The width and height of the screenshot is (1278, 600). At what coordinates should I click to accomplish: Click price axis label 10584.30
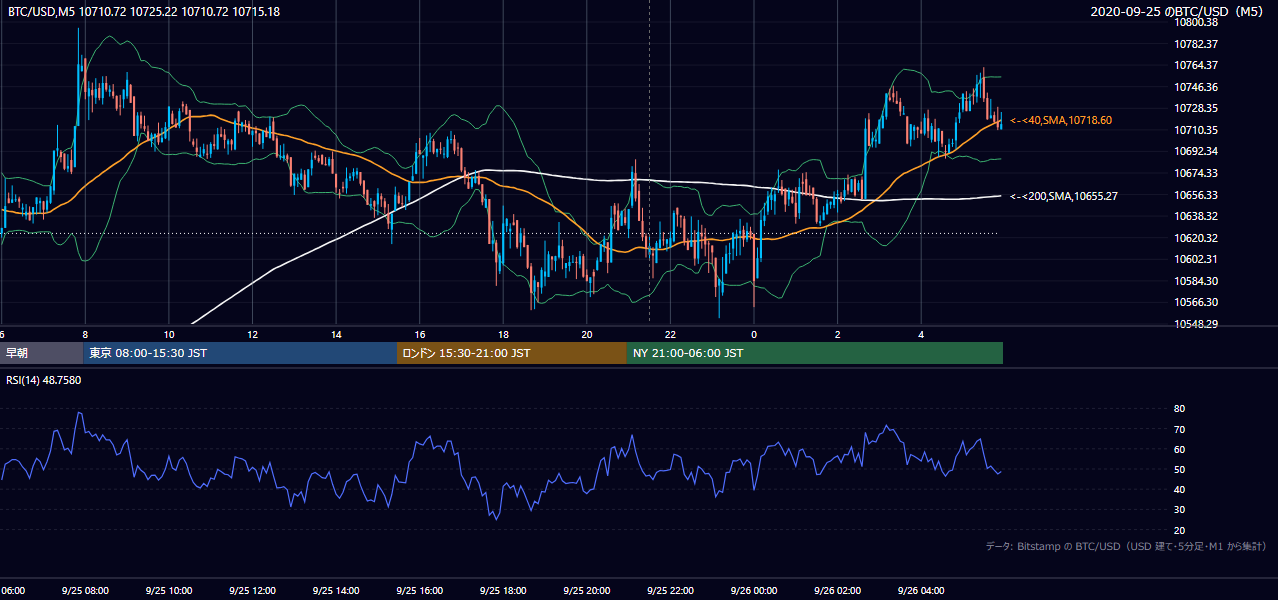[x=1196, y=281]
